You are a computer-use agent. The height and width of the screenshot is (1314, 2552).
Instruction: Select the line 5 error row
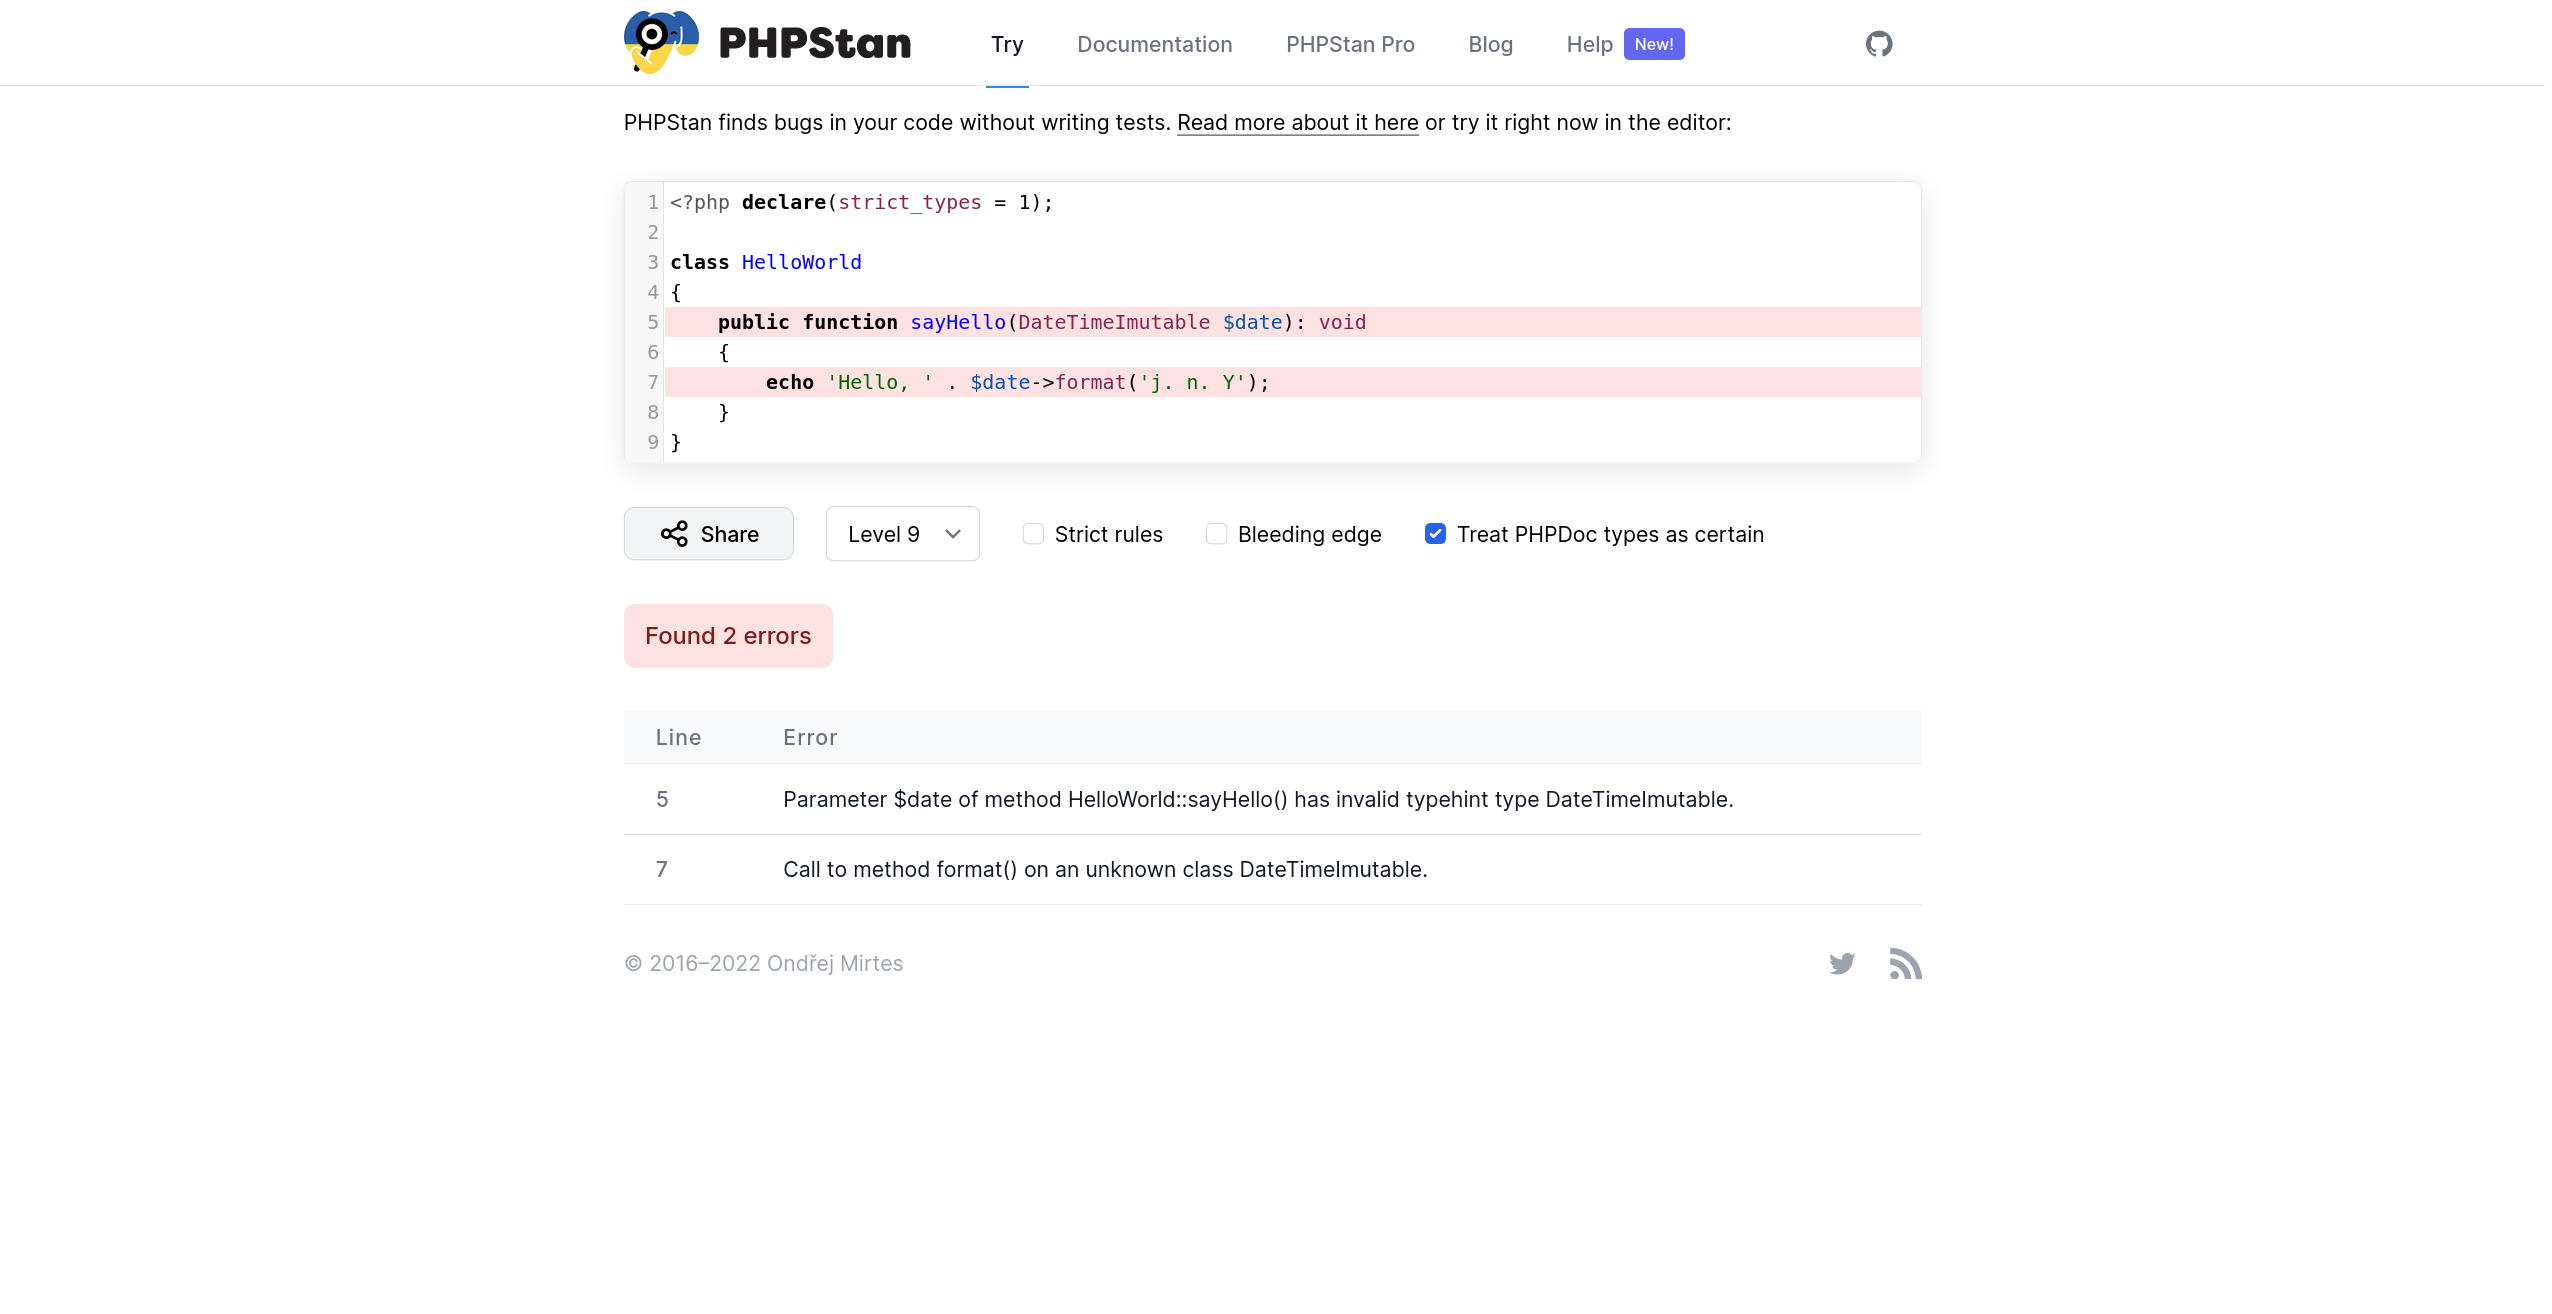tap(1272, 799)
